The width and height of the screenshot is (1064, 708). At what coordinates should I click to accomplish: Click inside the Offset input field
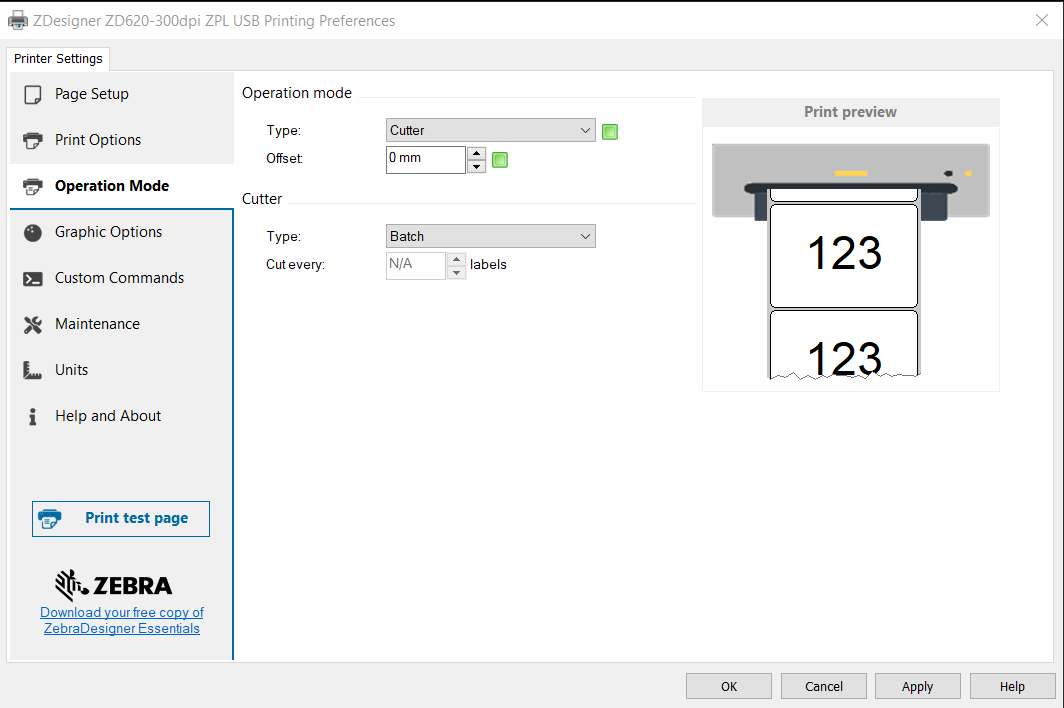425,159
